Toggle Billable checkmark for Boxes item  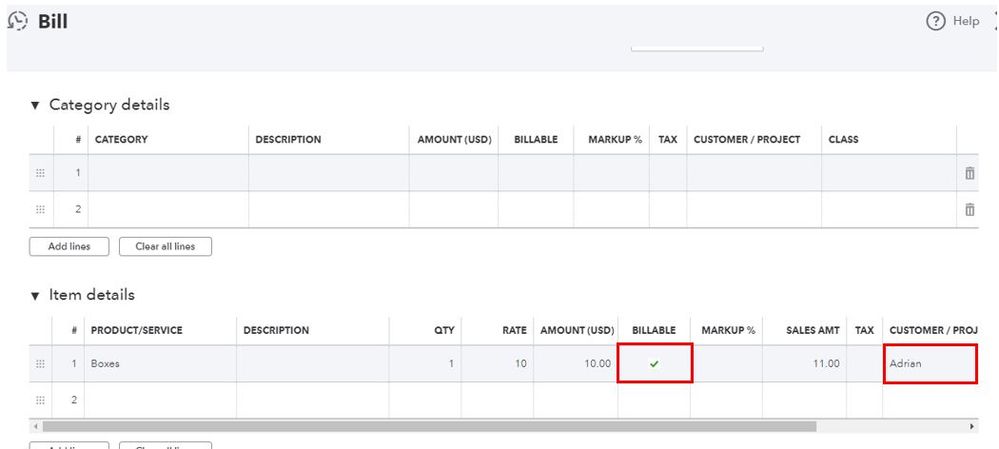(x=654, y=364)
